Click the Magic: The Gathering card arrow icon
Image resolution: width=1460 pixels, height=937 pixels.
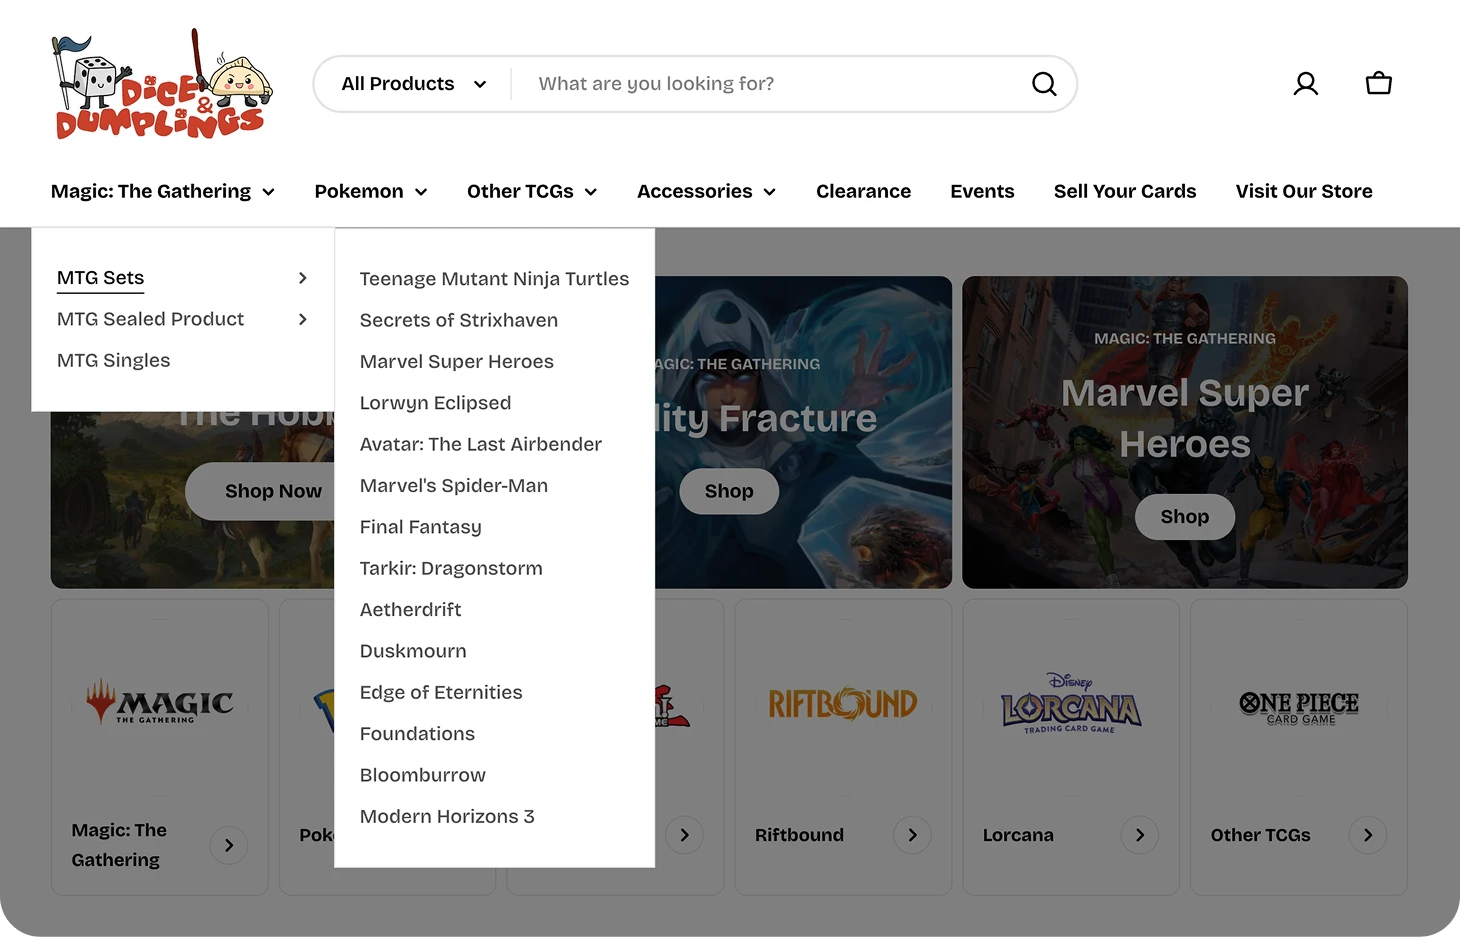pos(229,846)
